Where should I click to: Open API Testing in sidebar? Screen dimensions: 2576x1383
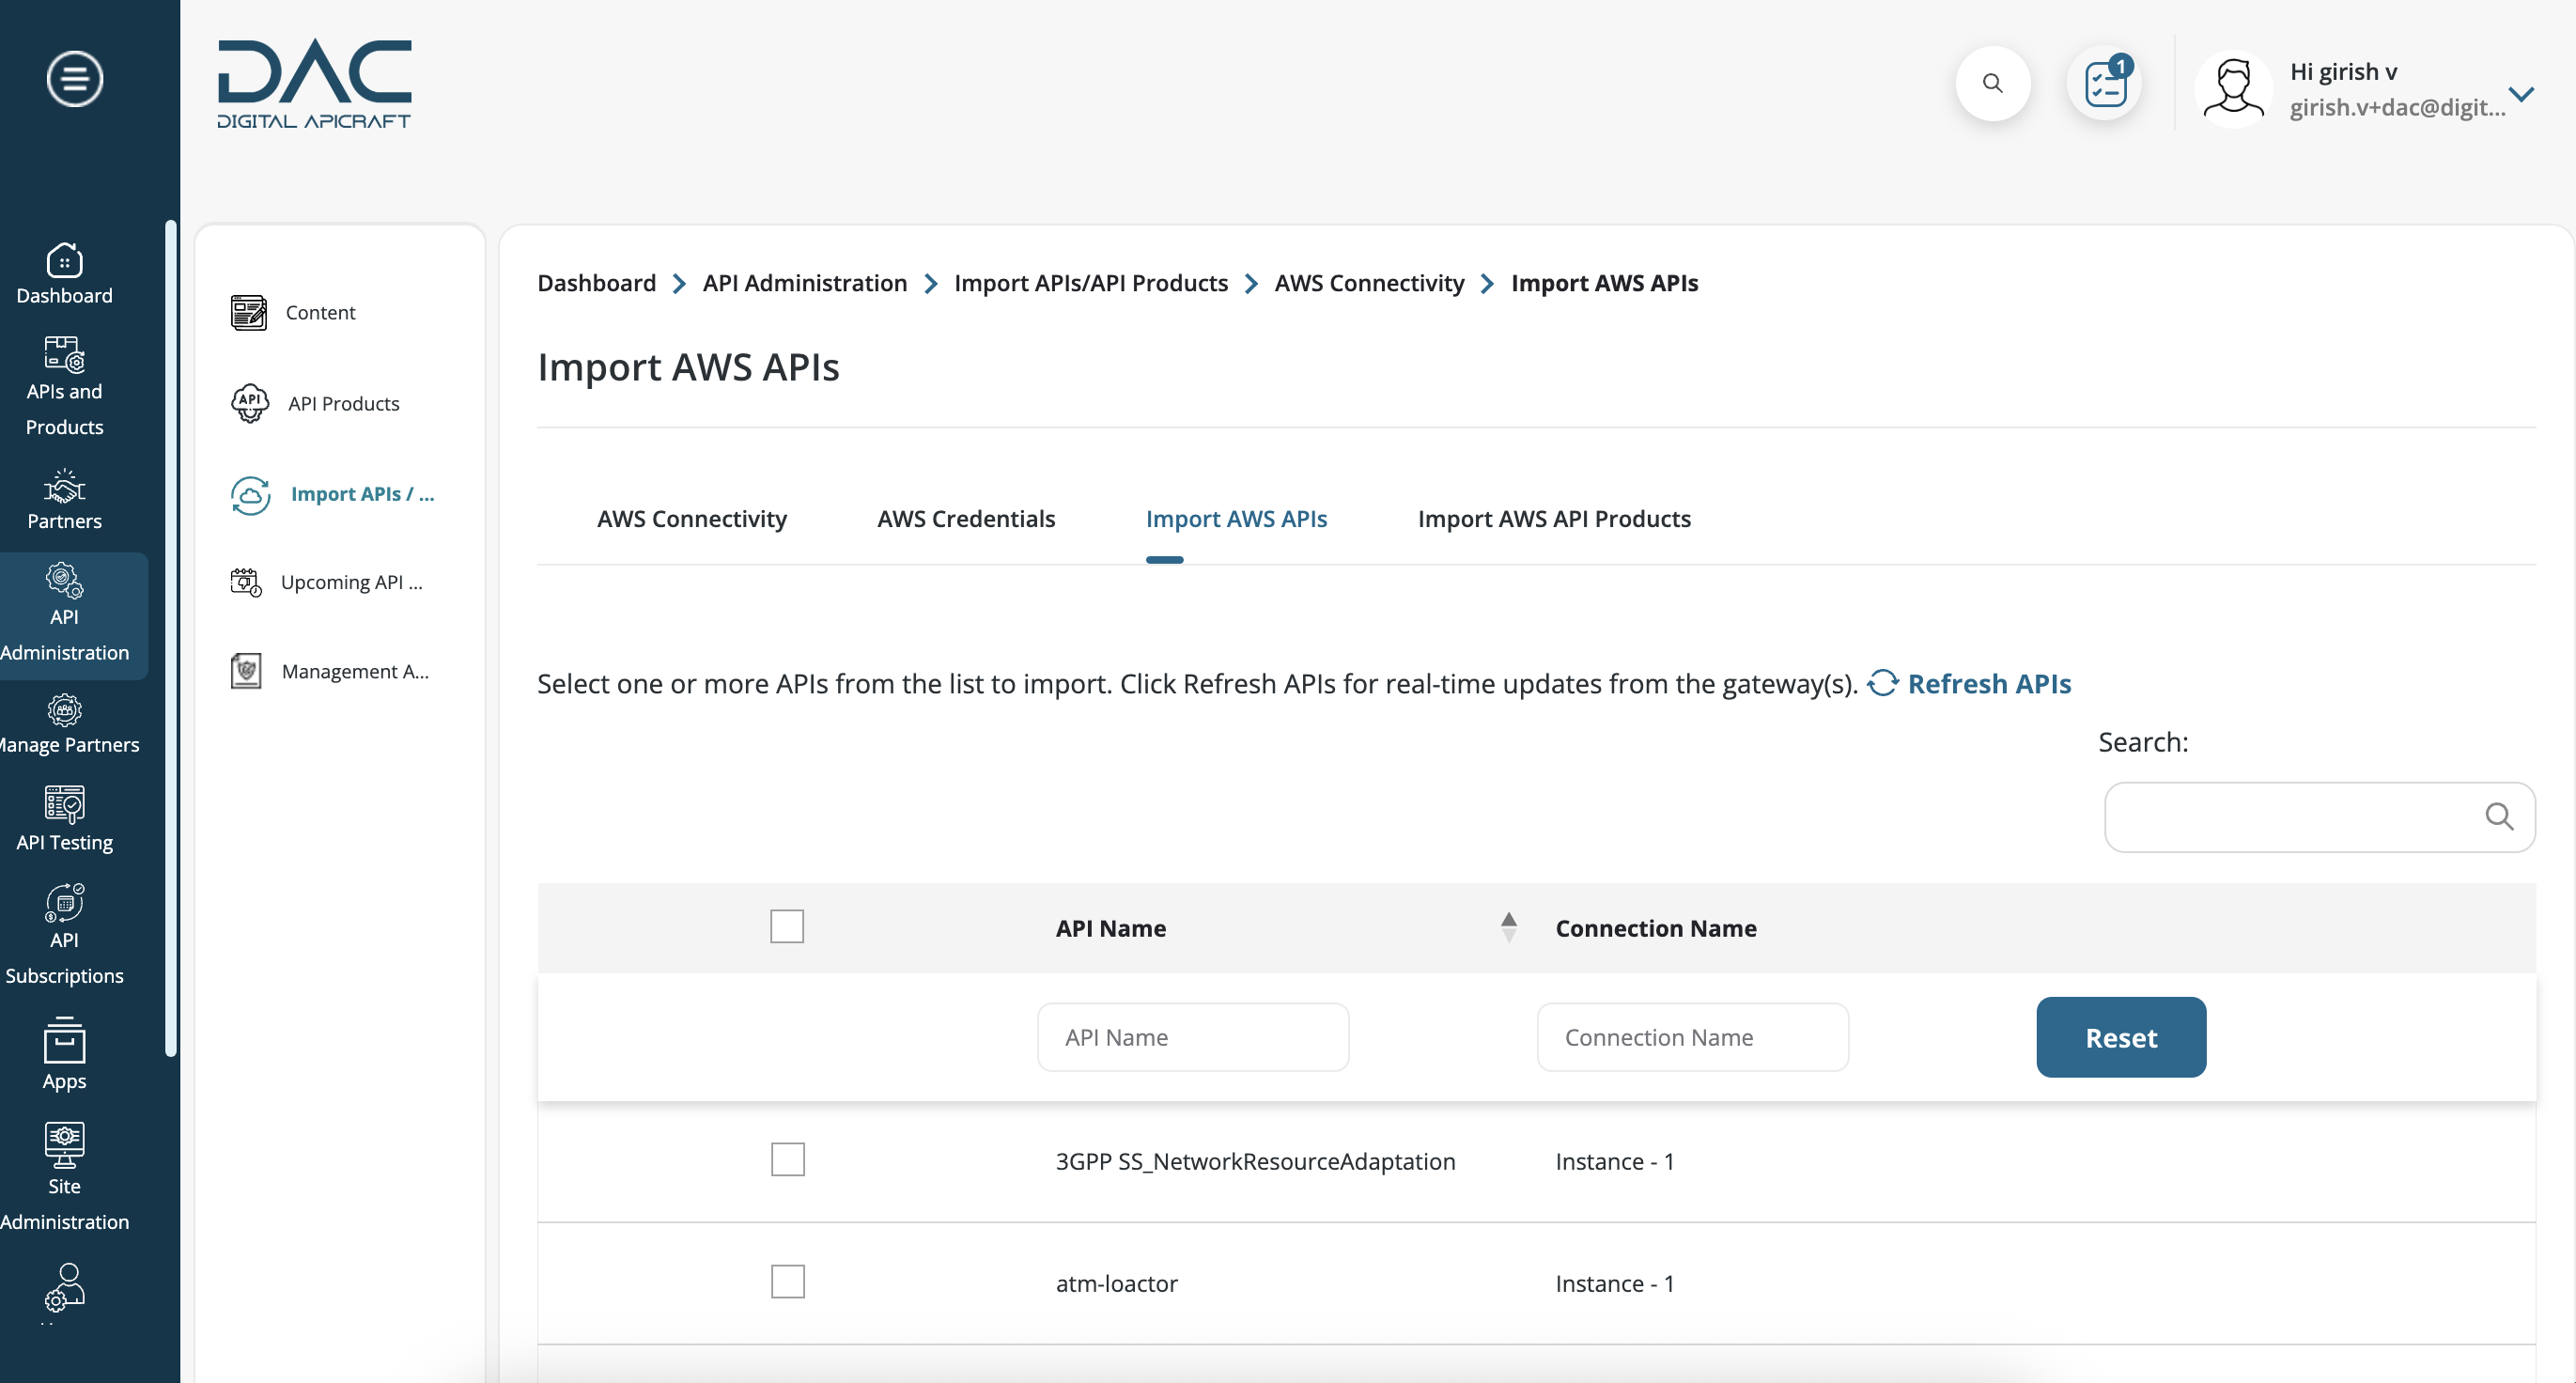pos(64,818)
